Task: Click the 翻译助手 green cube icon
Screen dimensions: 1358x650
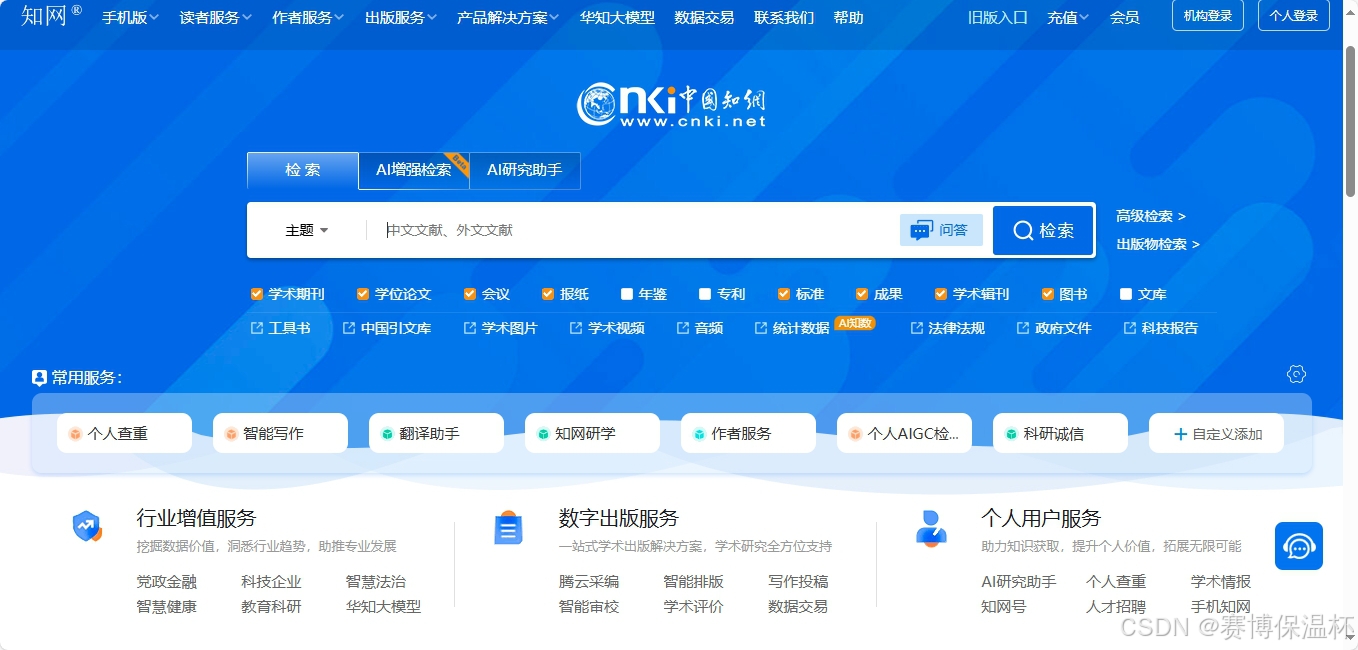Action: click(387, 434)
